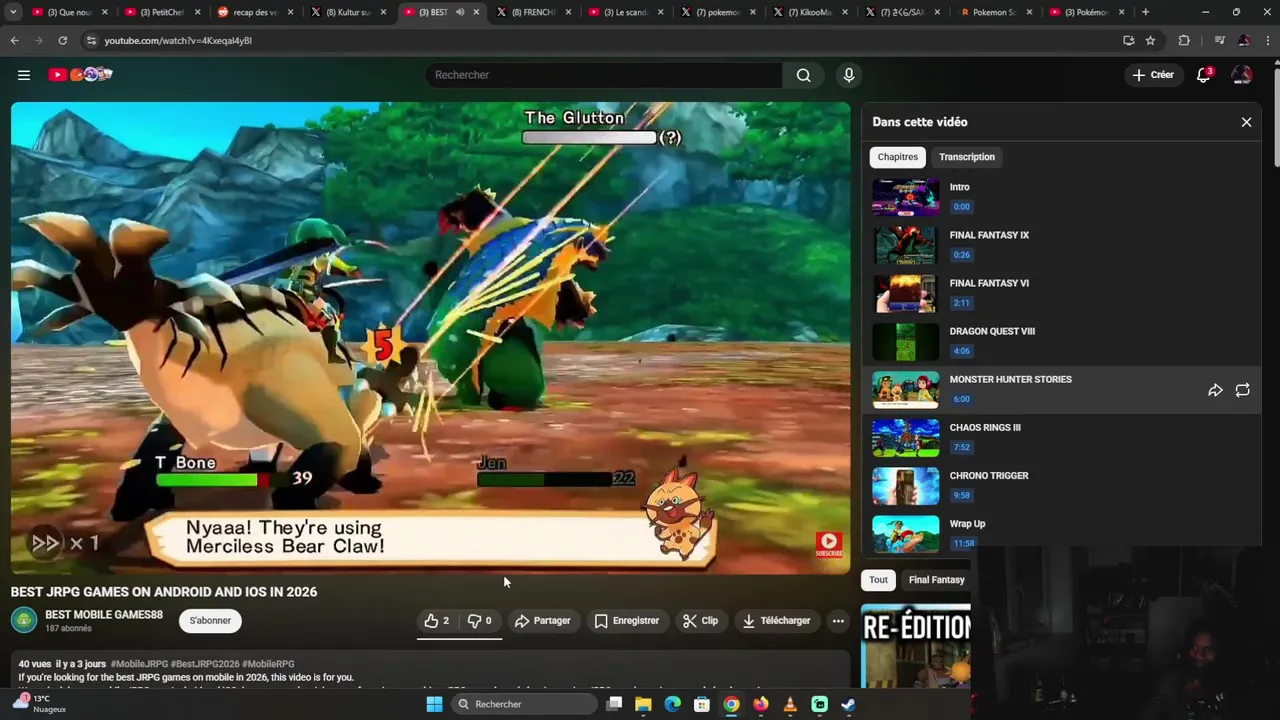This screenshot has height=720, width=1280.
Task: Open the account avatar menu
Action: [x=1241, y=75]
